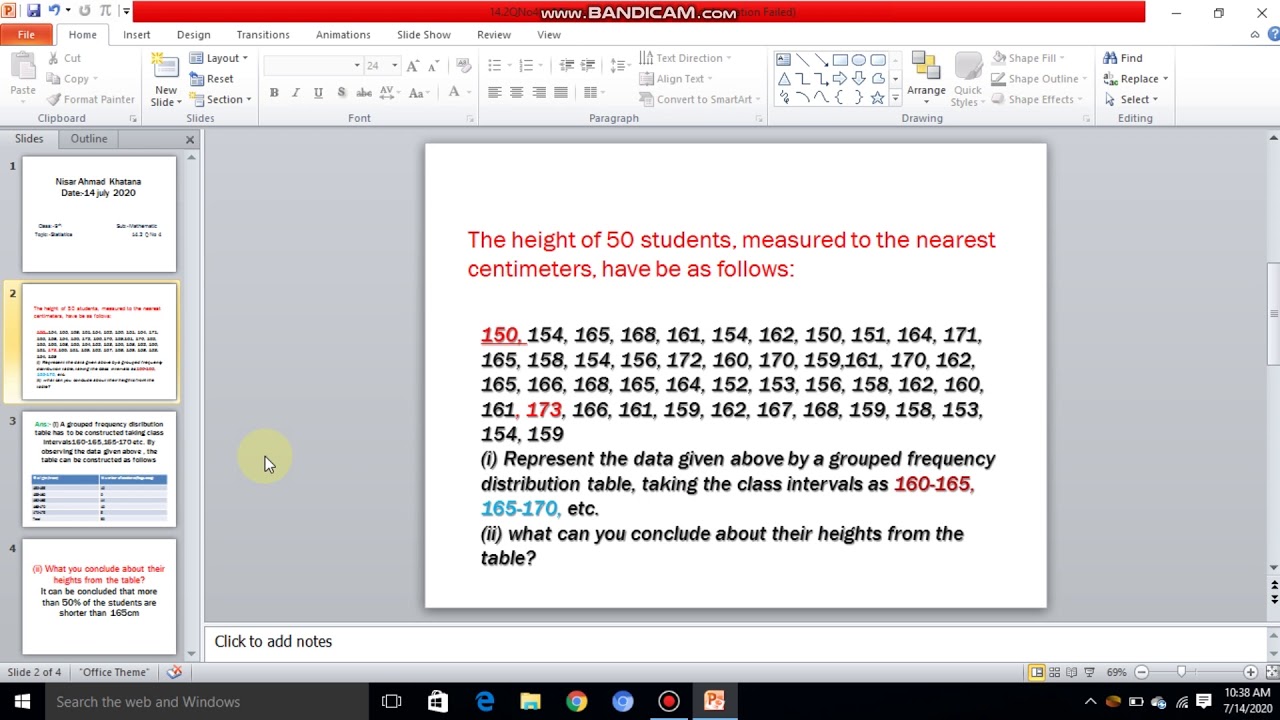Increase font size with the grow font icon
This screenshot has width=1280, height=720.
pos(413,66)
